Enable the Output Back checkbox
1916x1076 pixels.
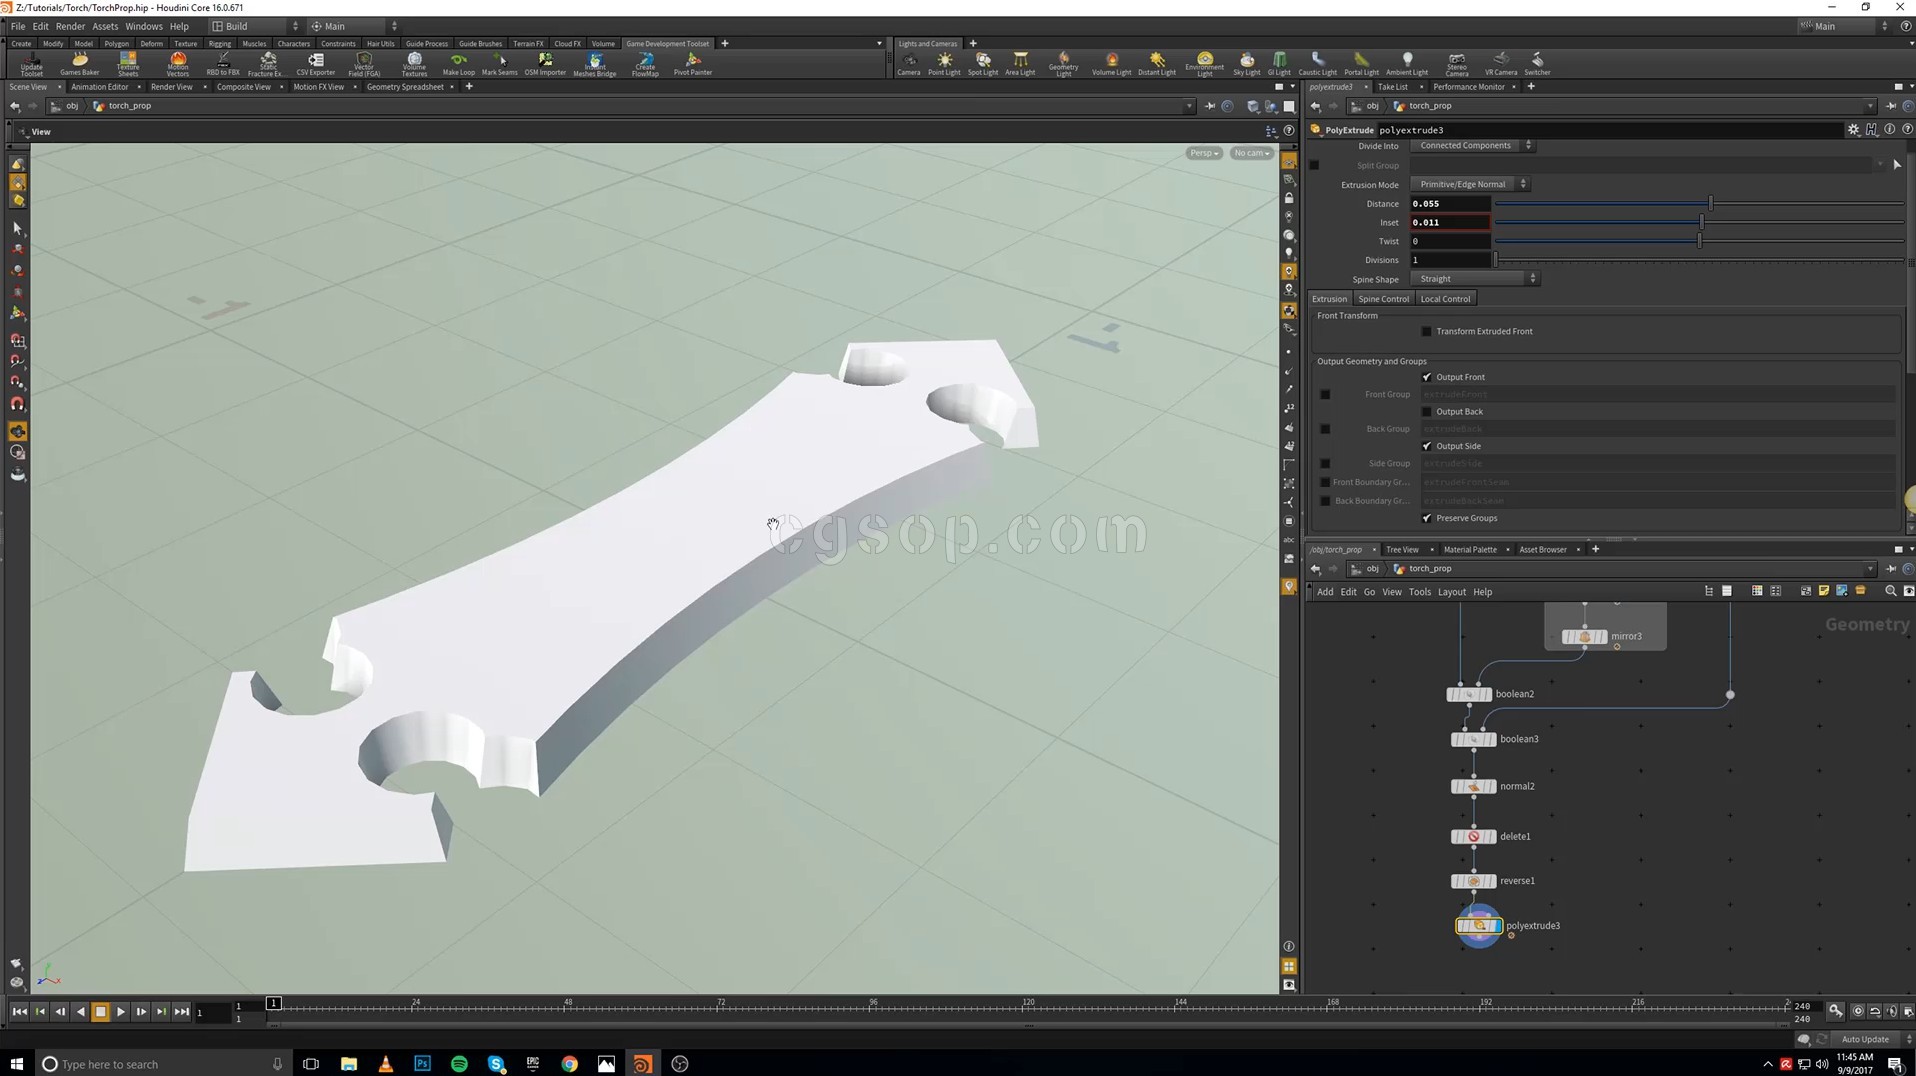[x=1427, y=412]
